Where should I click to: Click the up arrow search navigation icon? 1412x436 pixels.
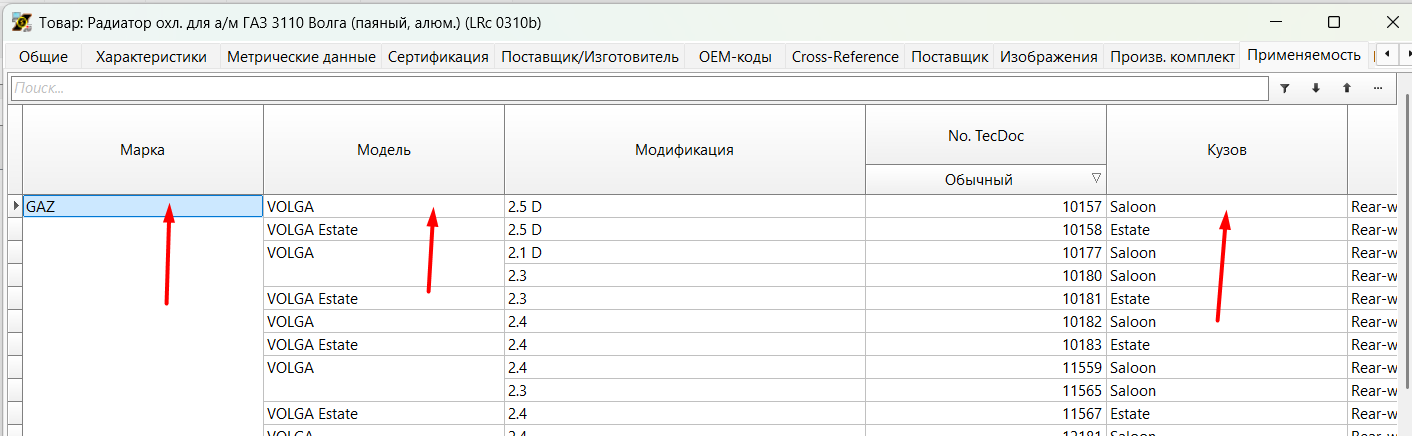point(1347,88)
